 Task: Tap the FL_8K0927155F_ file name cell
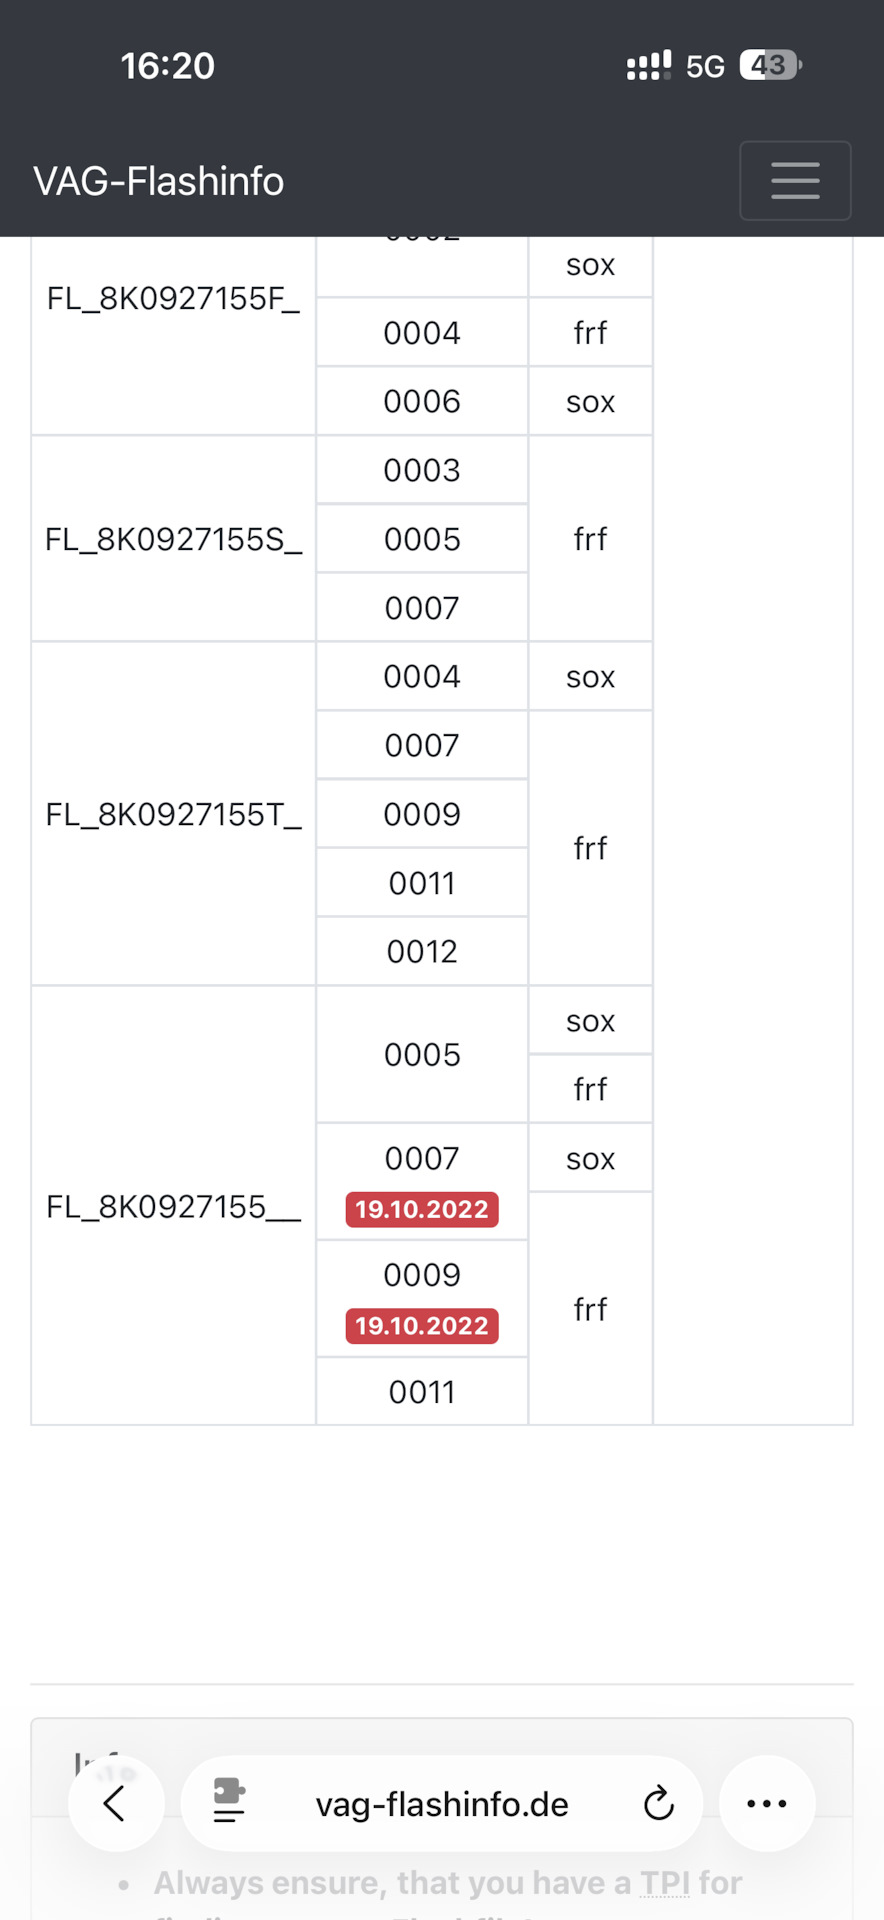point(173,298)
